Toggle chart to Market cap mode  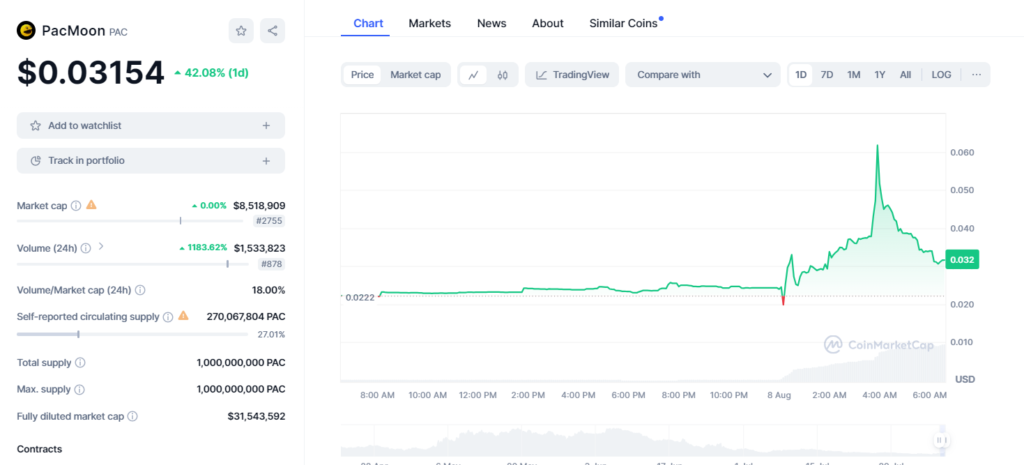[415, 75]
